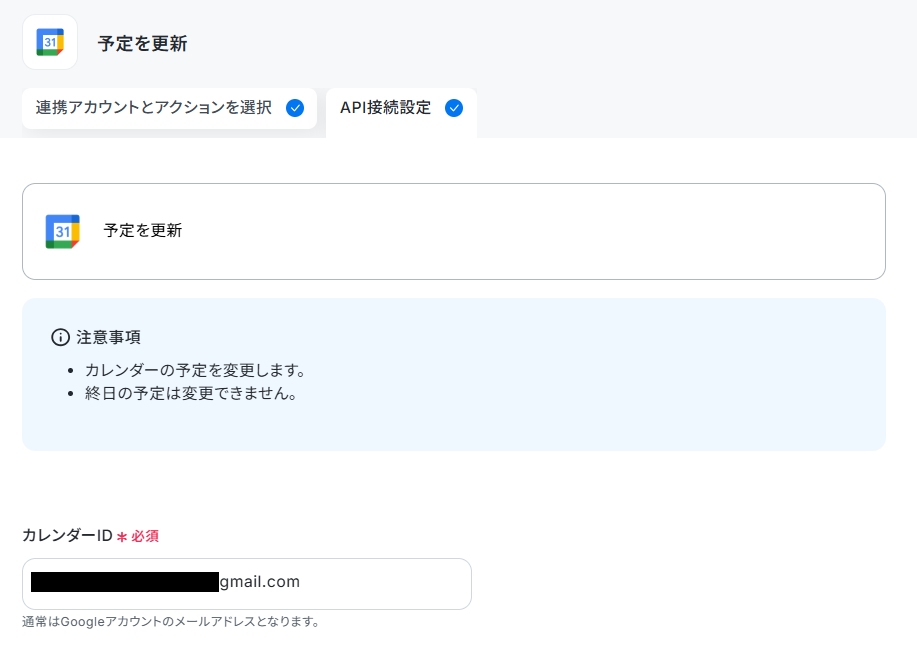Click the gmail.com text in the input
The image size is (917, 651).
coord(260,581)
